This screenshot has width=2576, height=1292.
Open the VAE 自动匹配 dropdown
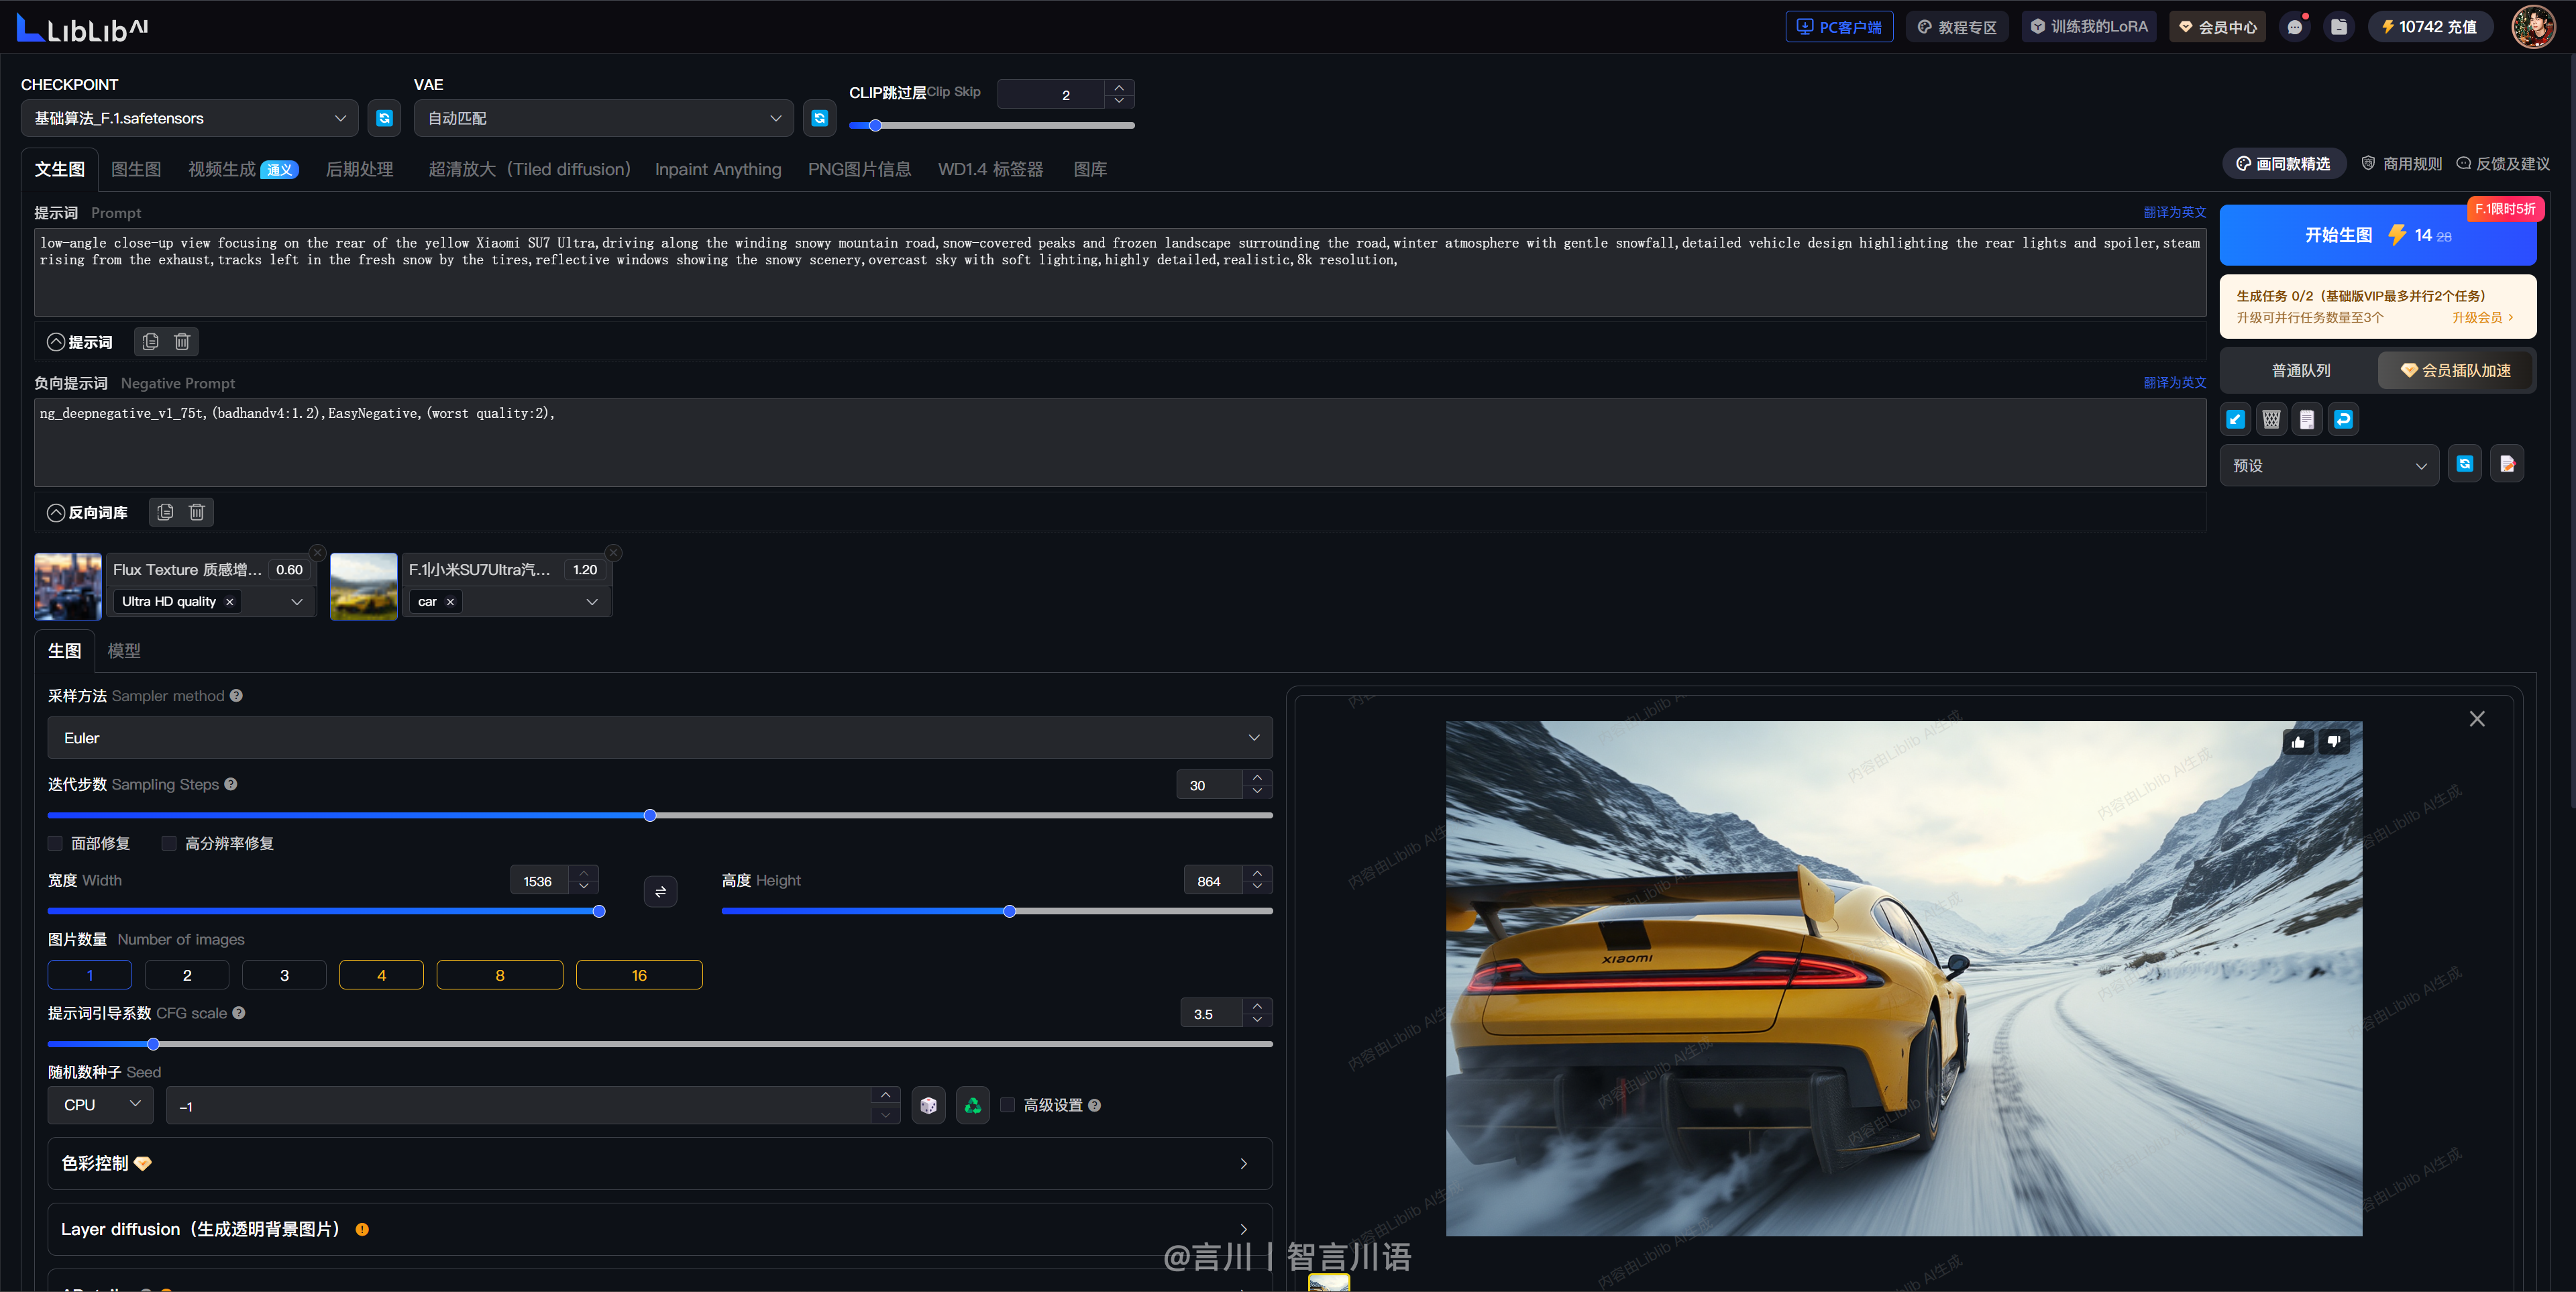(604, 118)
